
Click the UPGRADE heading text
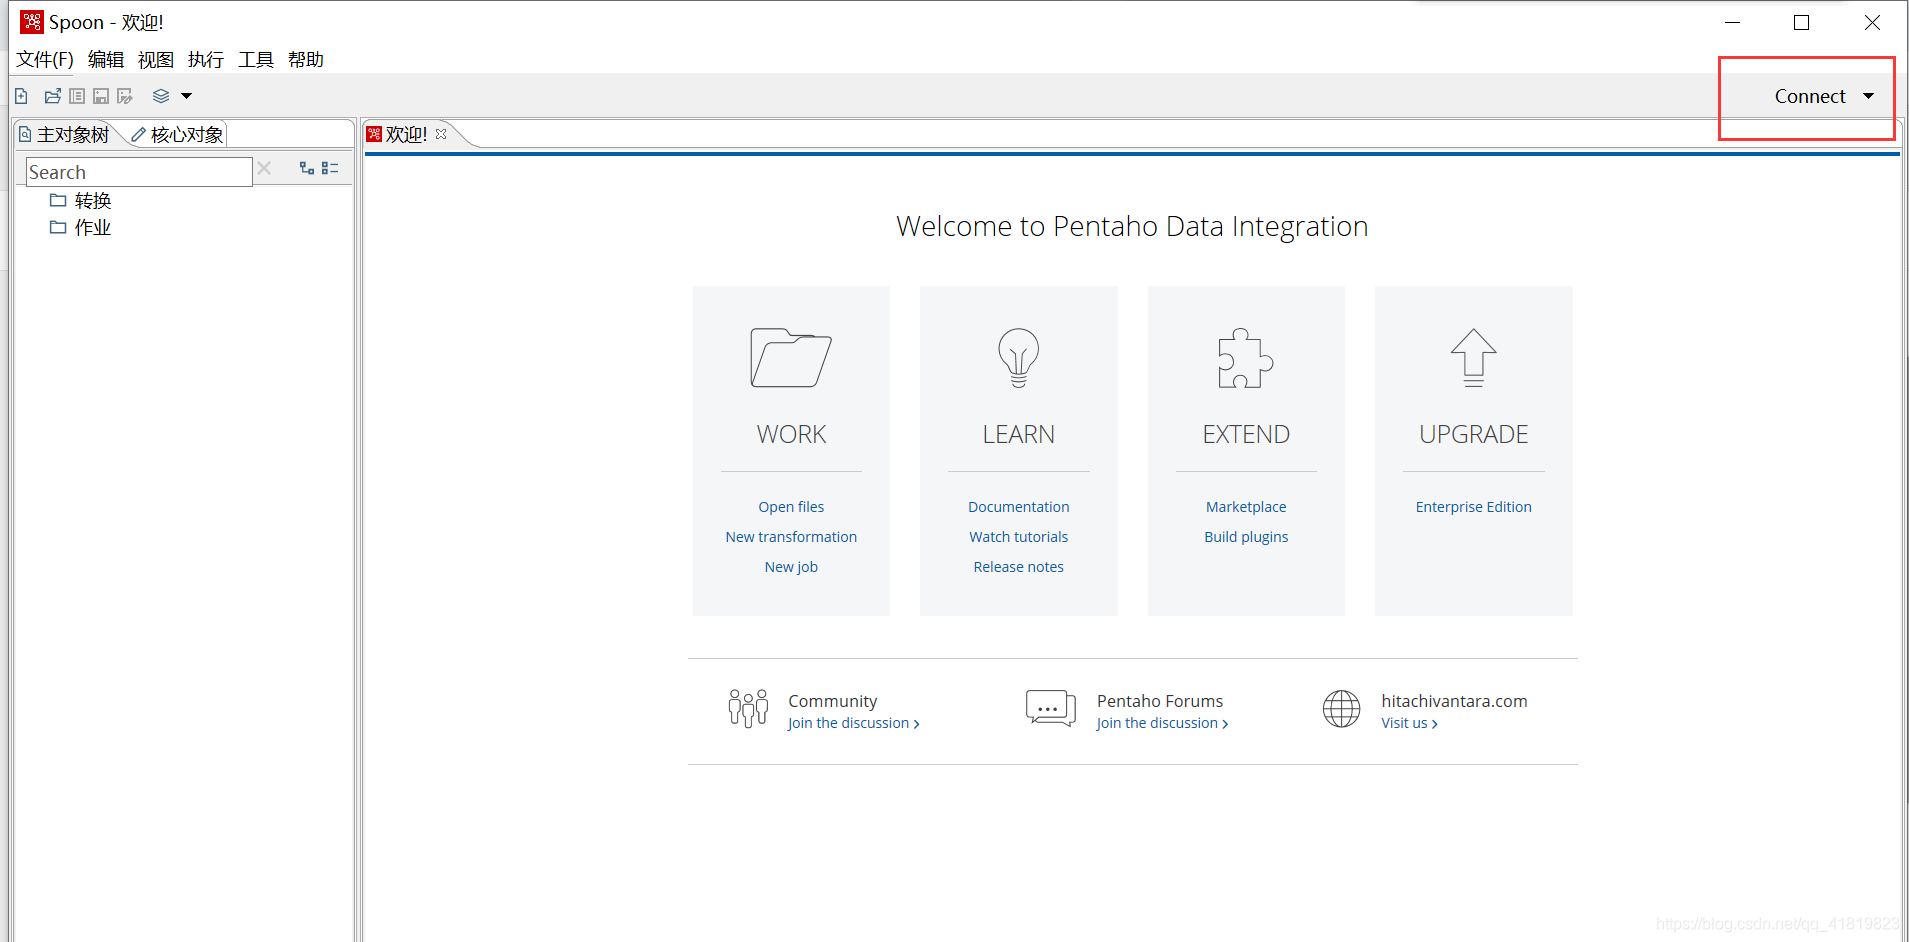pos(1473,434)
